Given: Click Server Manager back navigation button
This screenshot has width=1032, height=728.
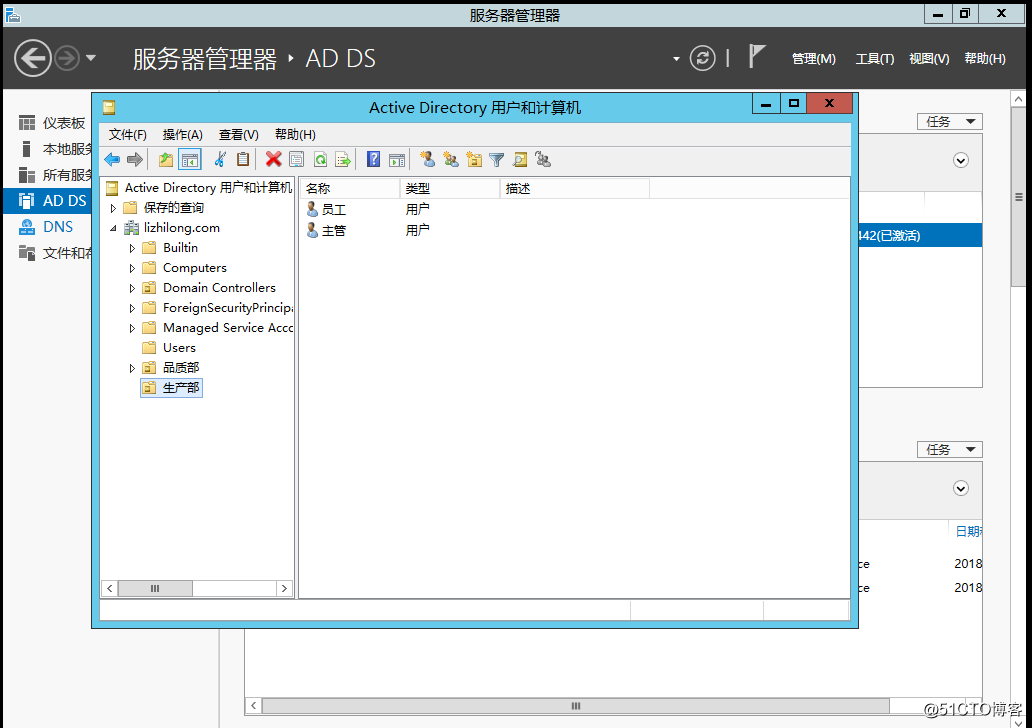Looking at the screenshot, I should pyautogui.click(x=33, y=58).
